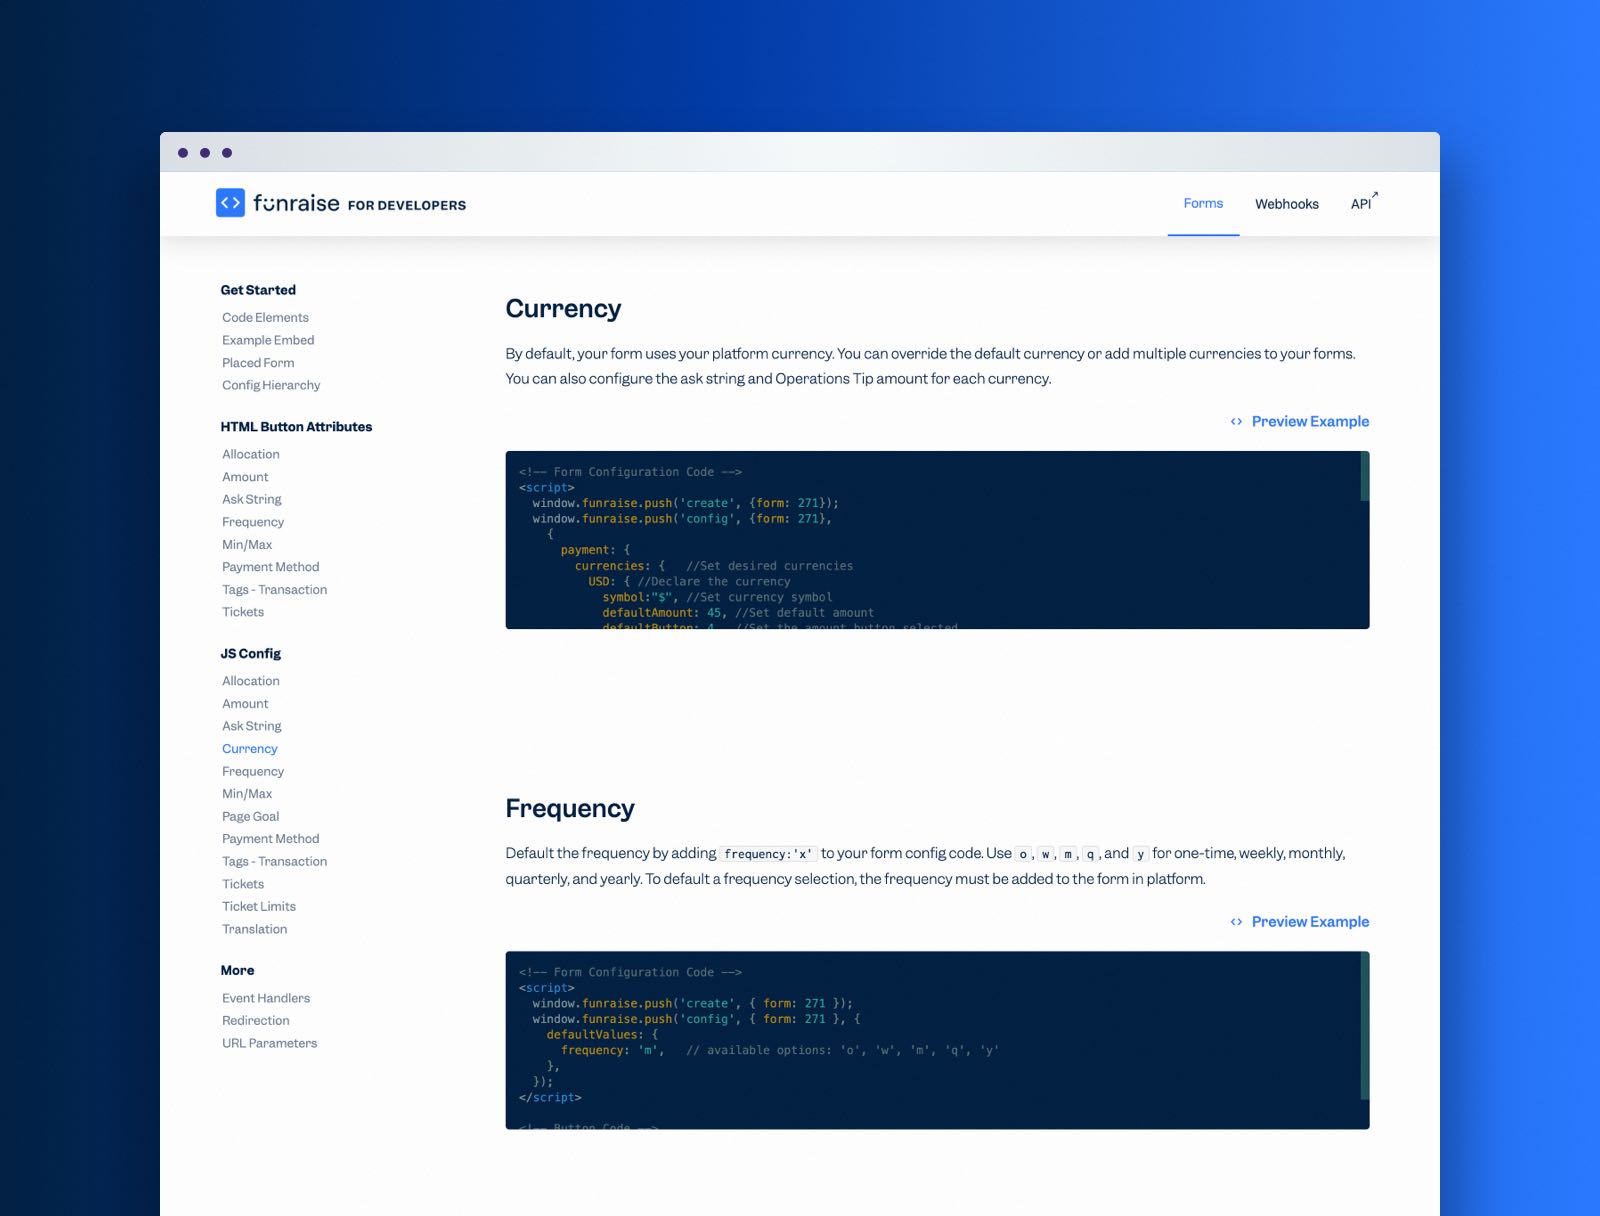Select Min/Max under JS Config
Image resolution: width=1600 pixels, height=1216 pixels.
click(247, 794)
